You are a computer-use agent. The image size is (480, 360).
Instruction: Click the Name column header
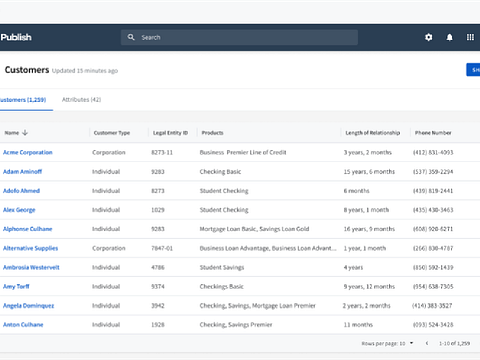tap(12, 133)
